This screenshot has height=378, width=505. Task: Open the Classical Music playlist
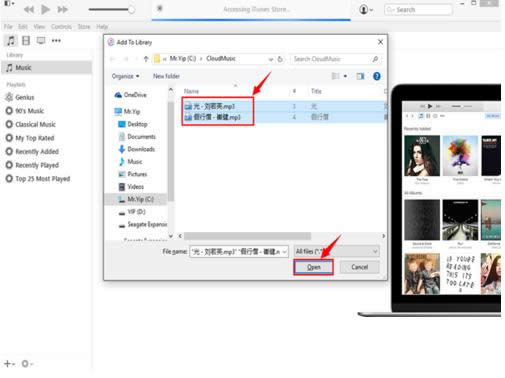31,124
